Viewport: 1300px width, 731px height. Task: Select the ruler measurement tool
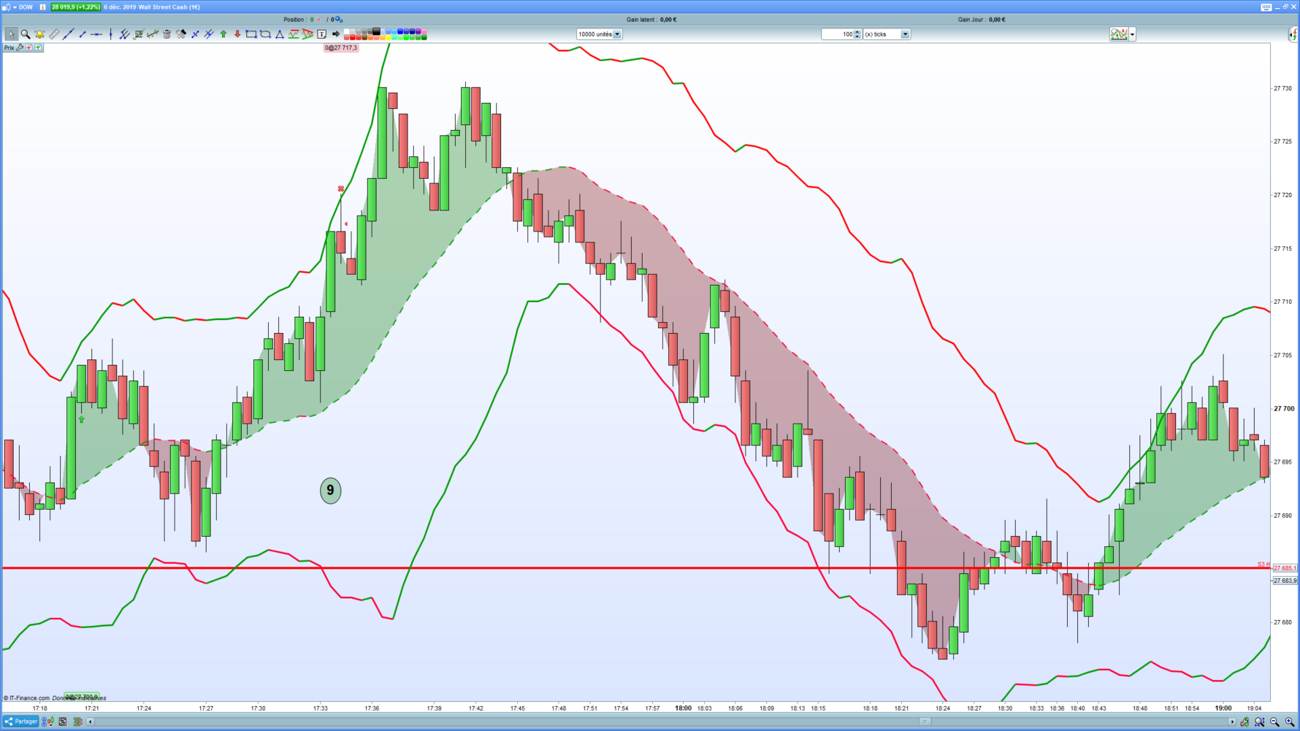54,34
